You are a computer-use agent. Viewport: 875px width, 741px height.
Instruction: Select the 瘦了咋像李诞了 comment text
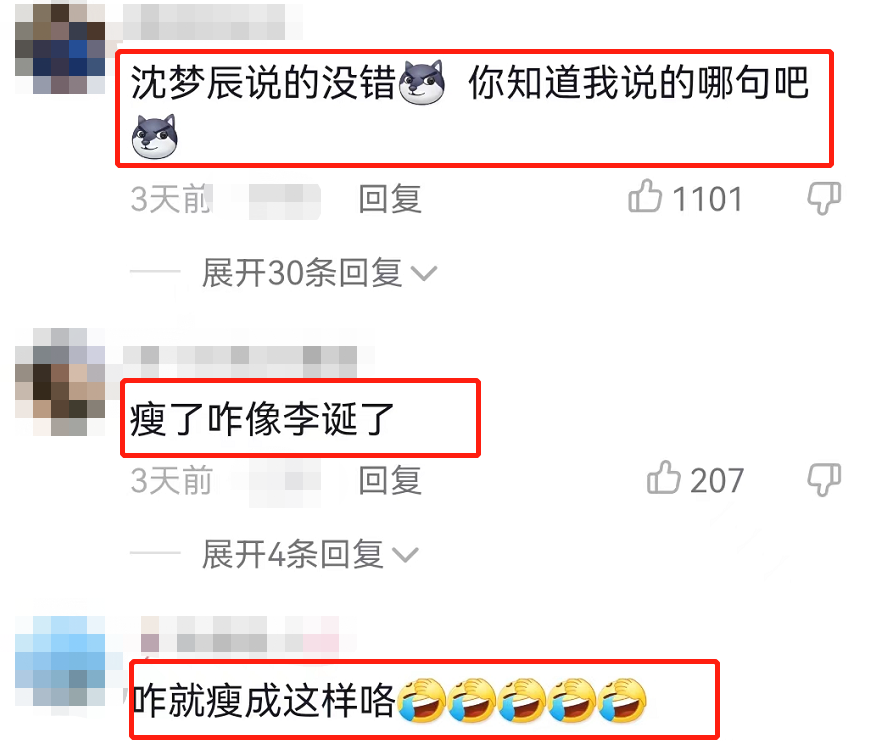(x=262, y=418)
